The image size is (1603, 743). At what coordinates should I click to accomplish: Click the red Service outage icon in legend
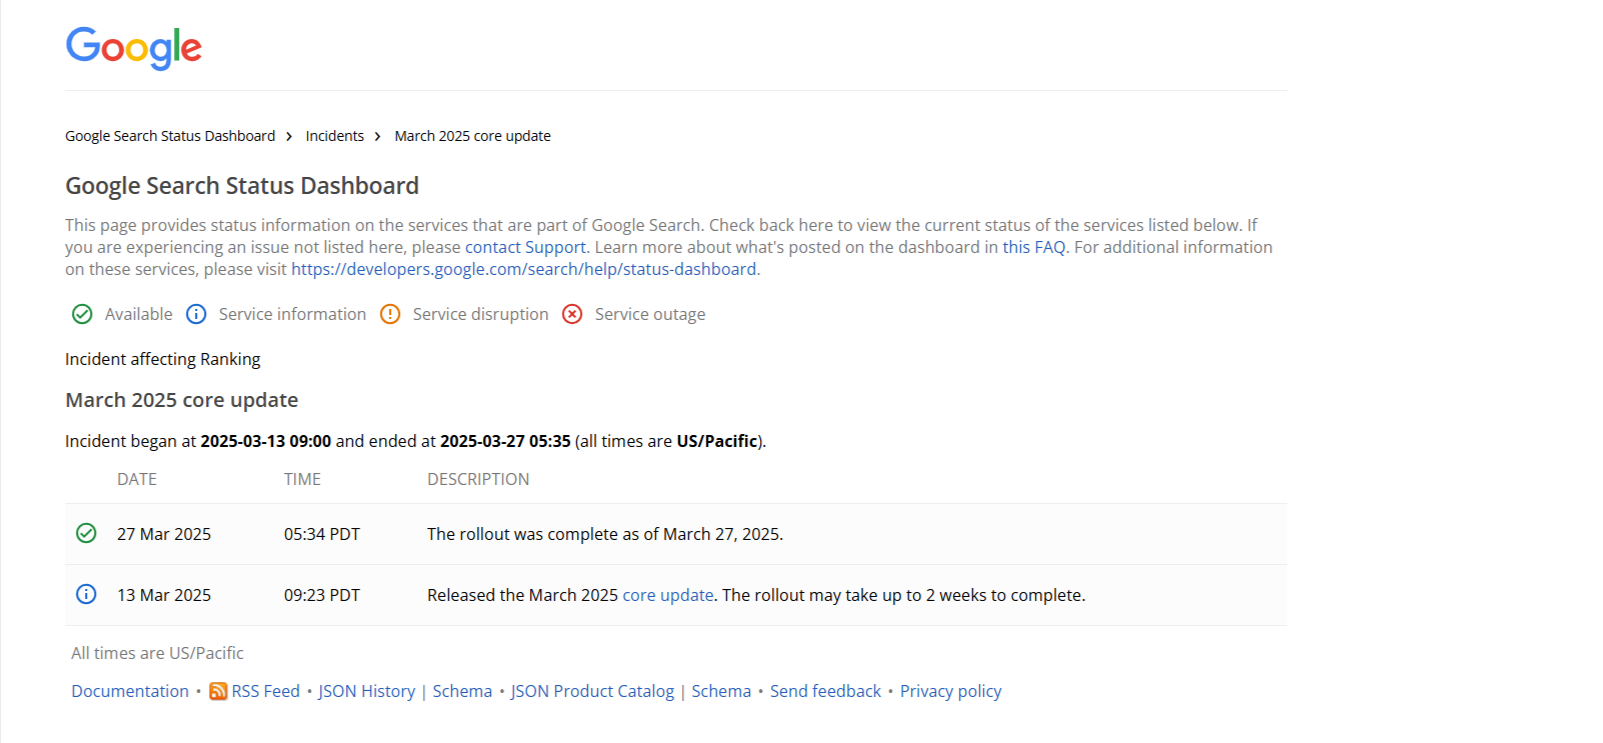572,314
